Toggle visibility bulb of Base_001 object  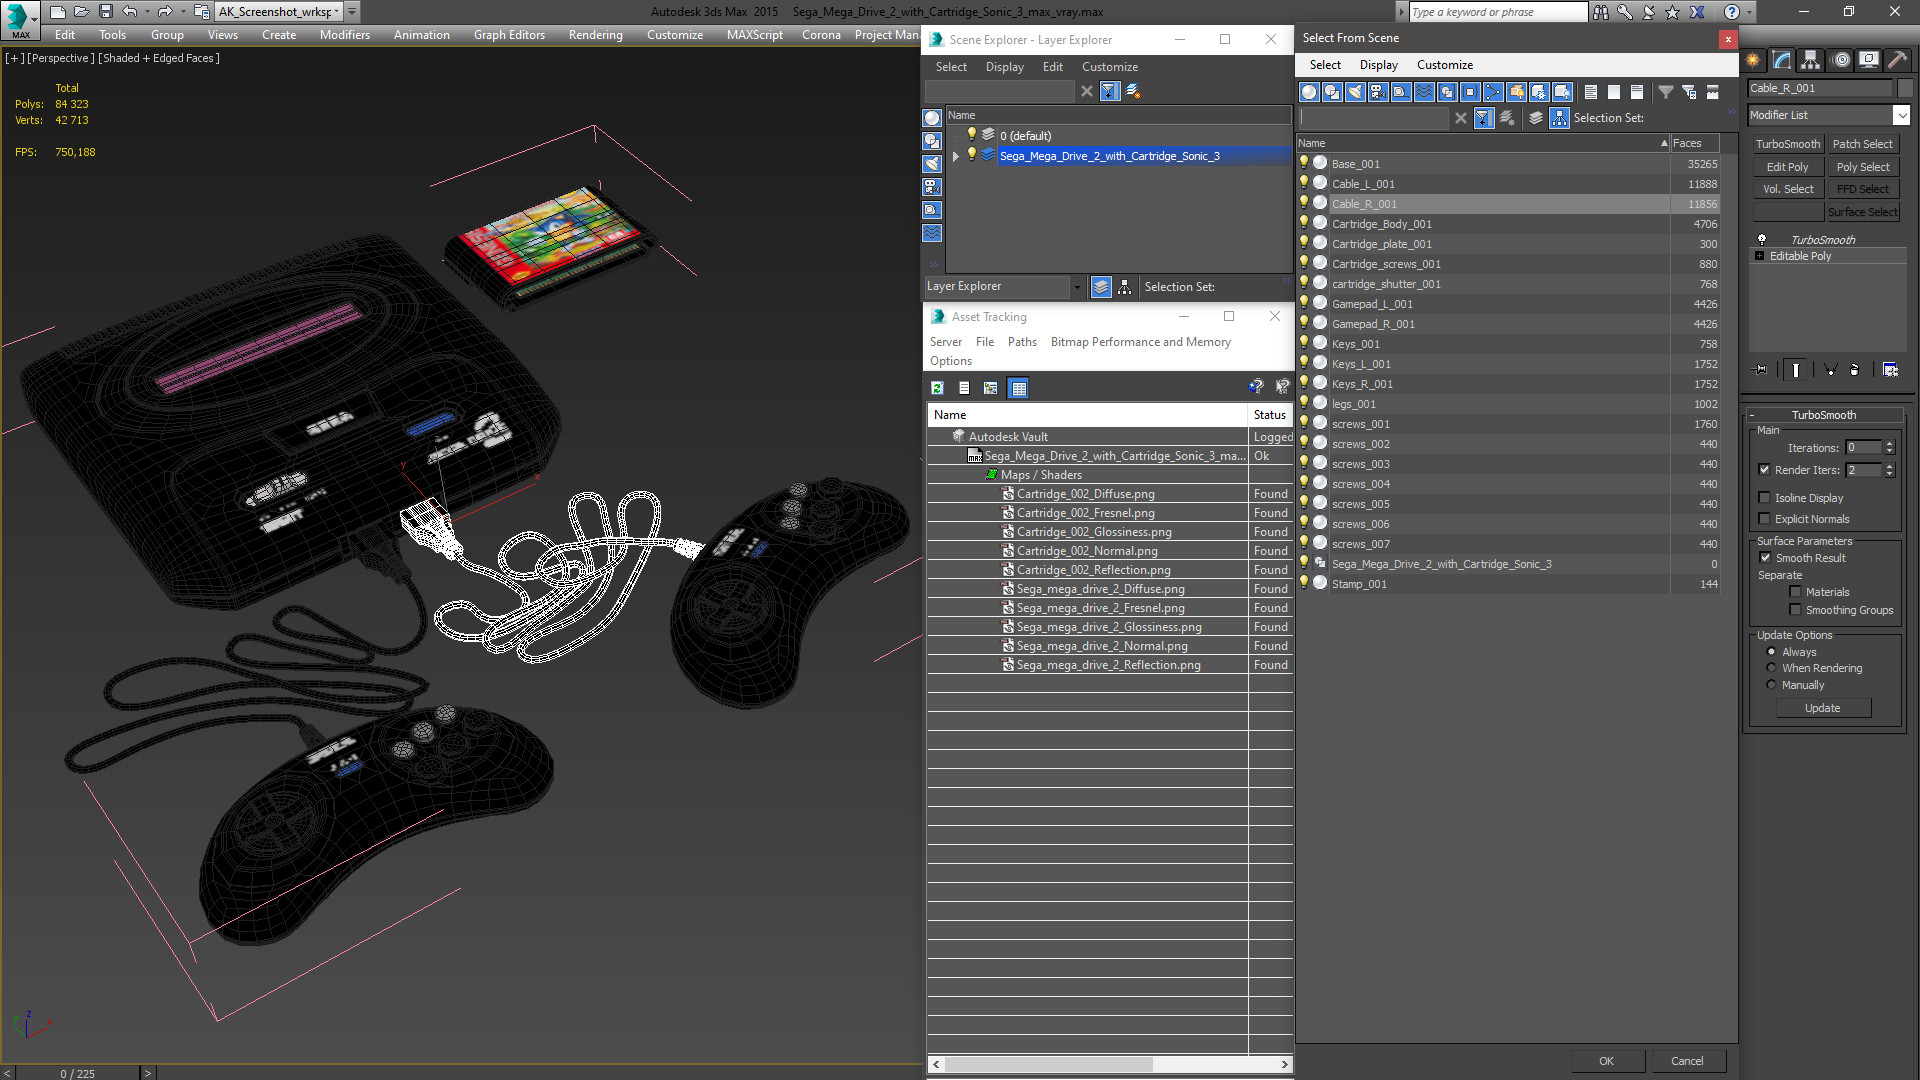pos(1304,163)
